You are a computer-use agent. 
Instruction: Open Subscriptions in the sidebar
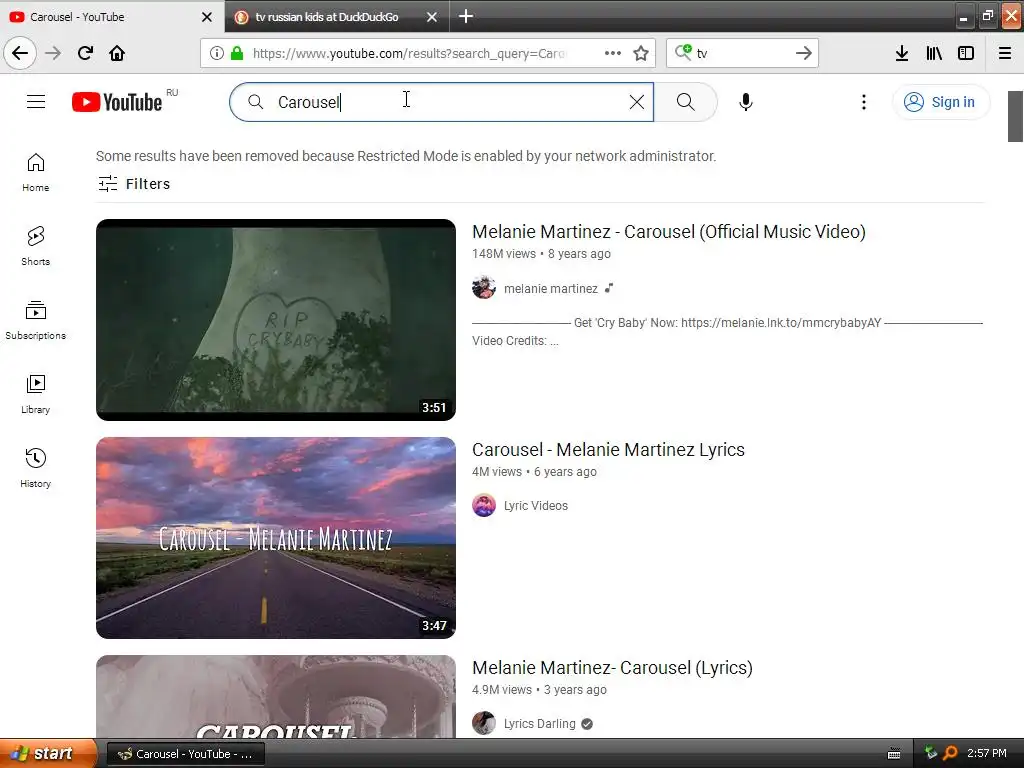36,320
